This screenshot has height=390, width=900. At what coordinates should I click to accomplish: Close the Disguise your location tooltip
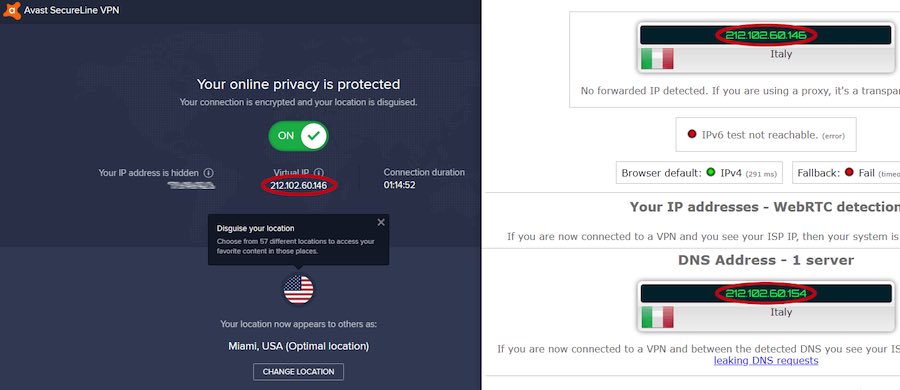pos(381,222)
